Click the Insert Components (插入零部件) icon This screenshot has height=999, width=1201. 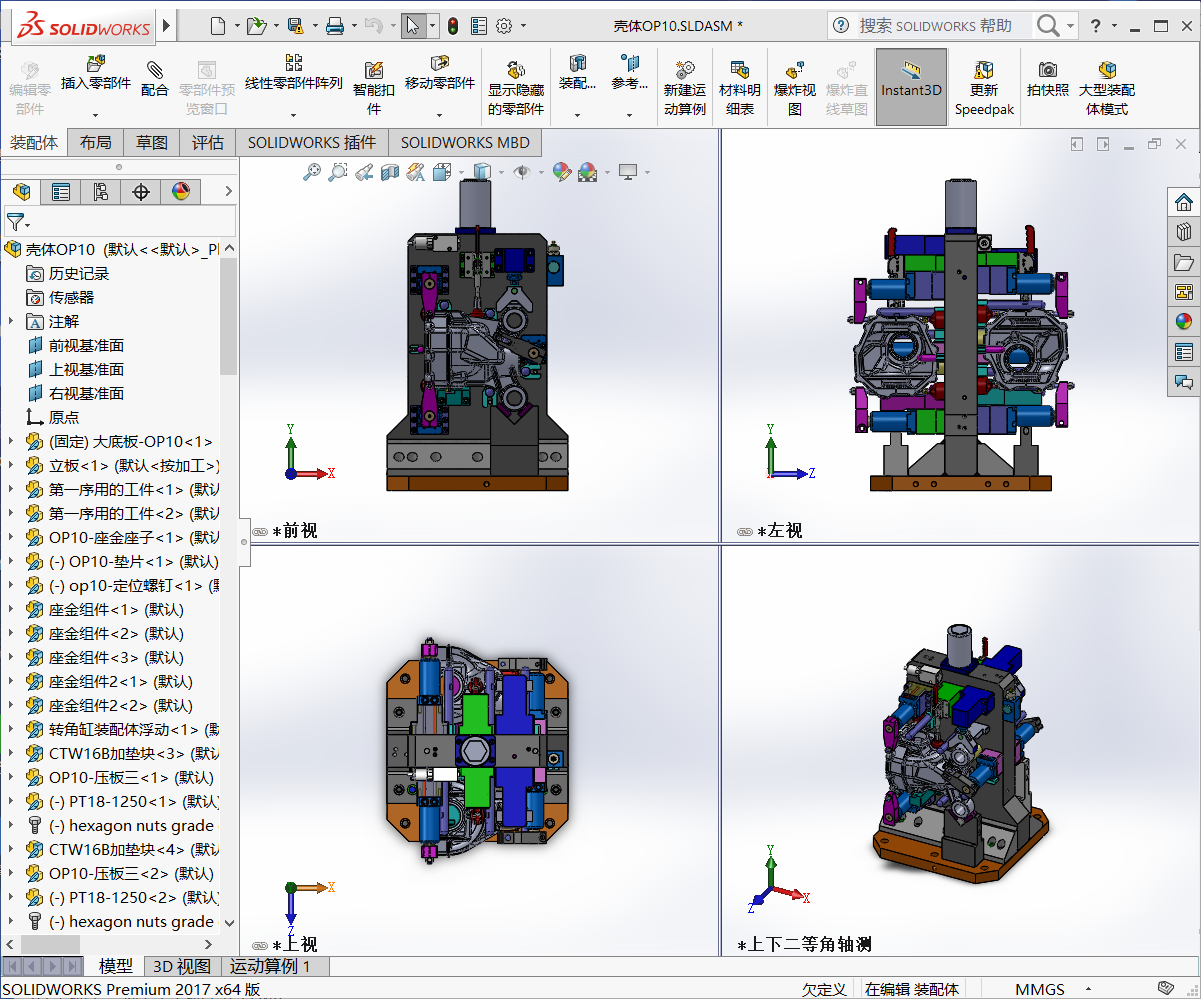pyautogui.click(x=96, y=65)
